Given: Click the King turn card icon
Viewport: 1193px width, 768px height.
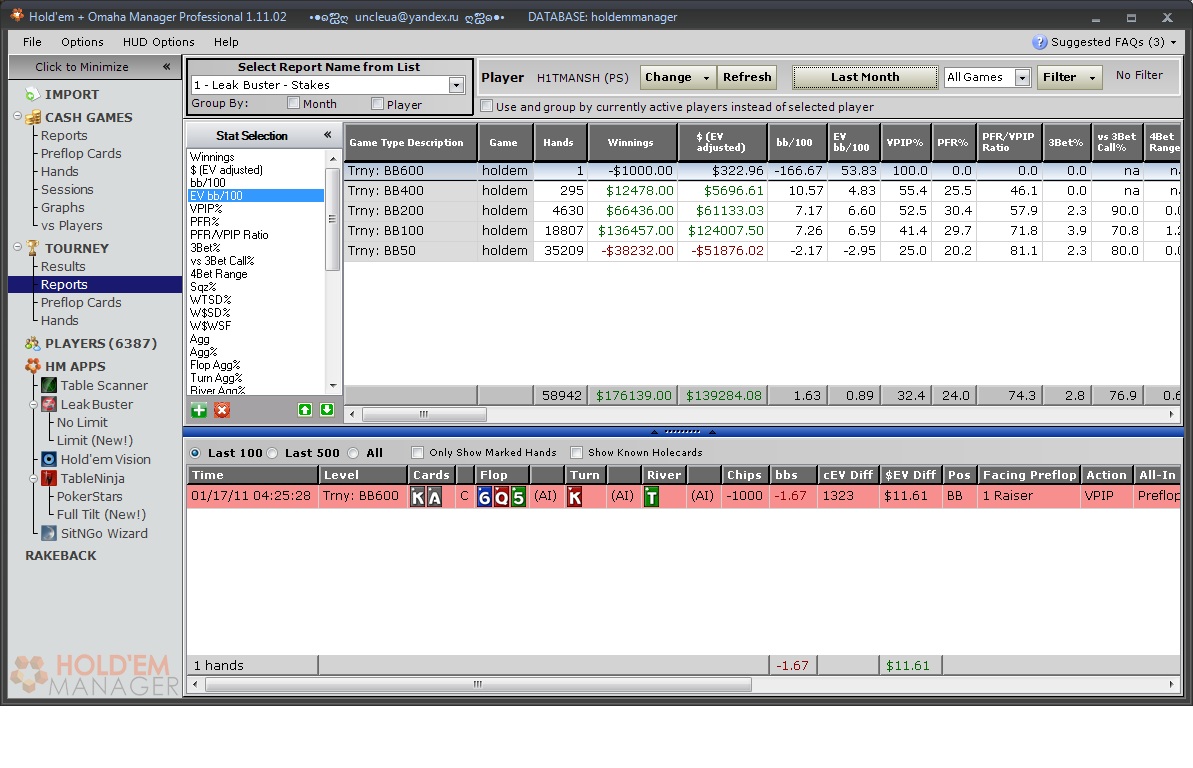Looking at the screenshot, I should pos(574,497).
